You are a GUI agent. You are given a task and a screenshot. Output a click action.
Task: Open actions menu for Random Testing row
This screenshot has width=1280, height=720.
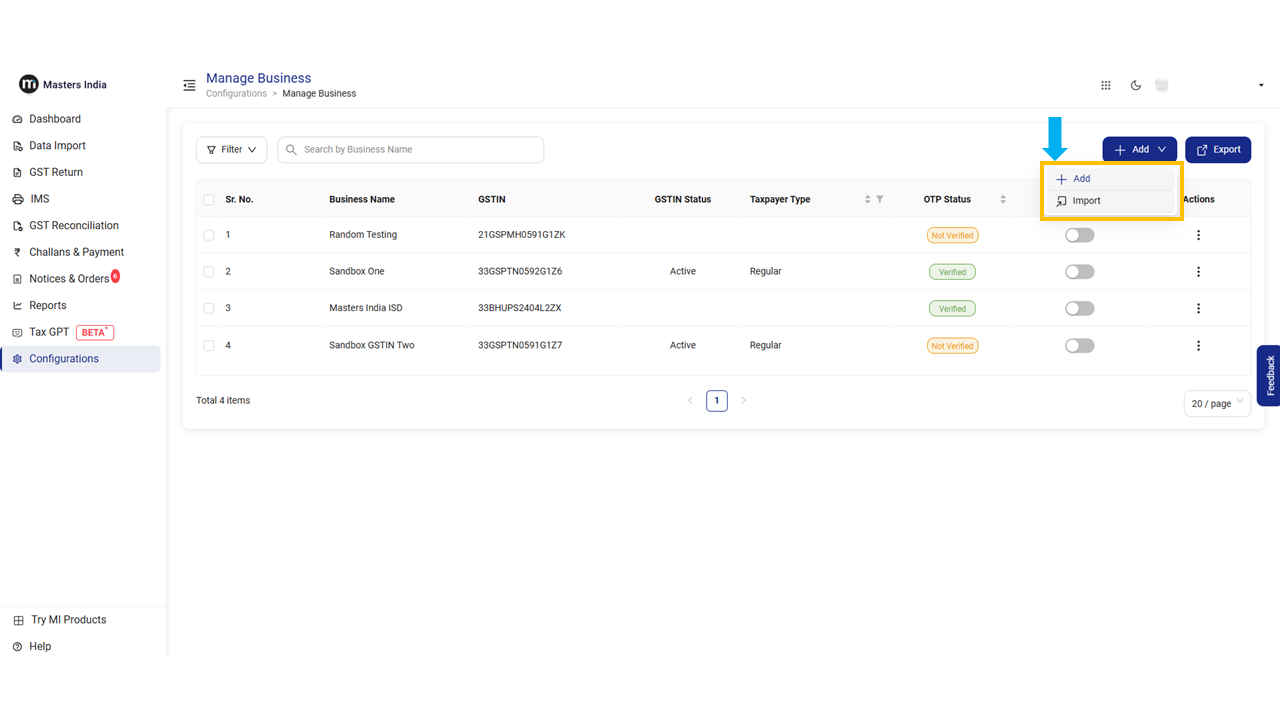pyautogui.click(x=1198, y=235)
